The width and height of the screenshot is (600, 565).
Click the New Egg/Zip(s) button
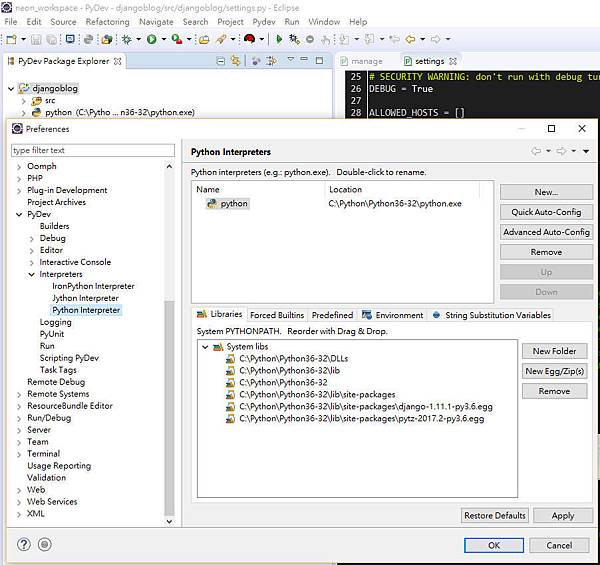pyautogui.click(x=554, y=371)
